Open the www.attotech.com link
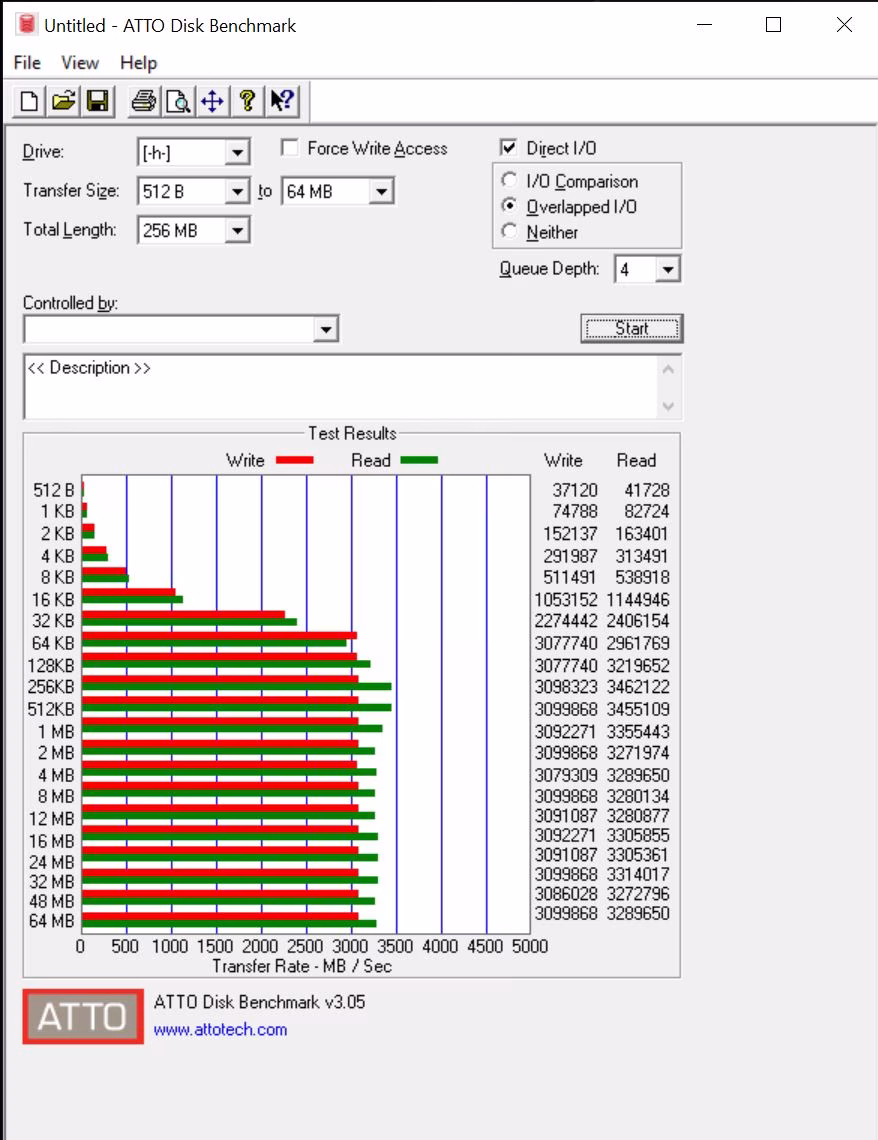Image resolution: width=878 pixels, height=1140 pixels. 220,1029
